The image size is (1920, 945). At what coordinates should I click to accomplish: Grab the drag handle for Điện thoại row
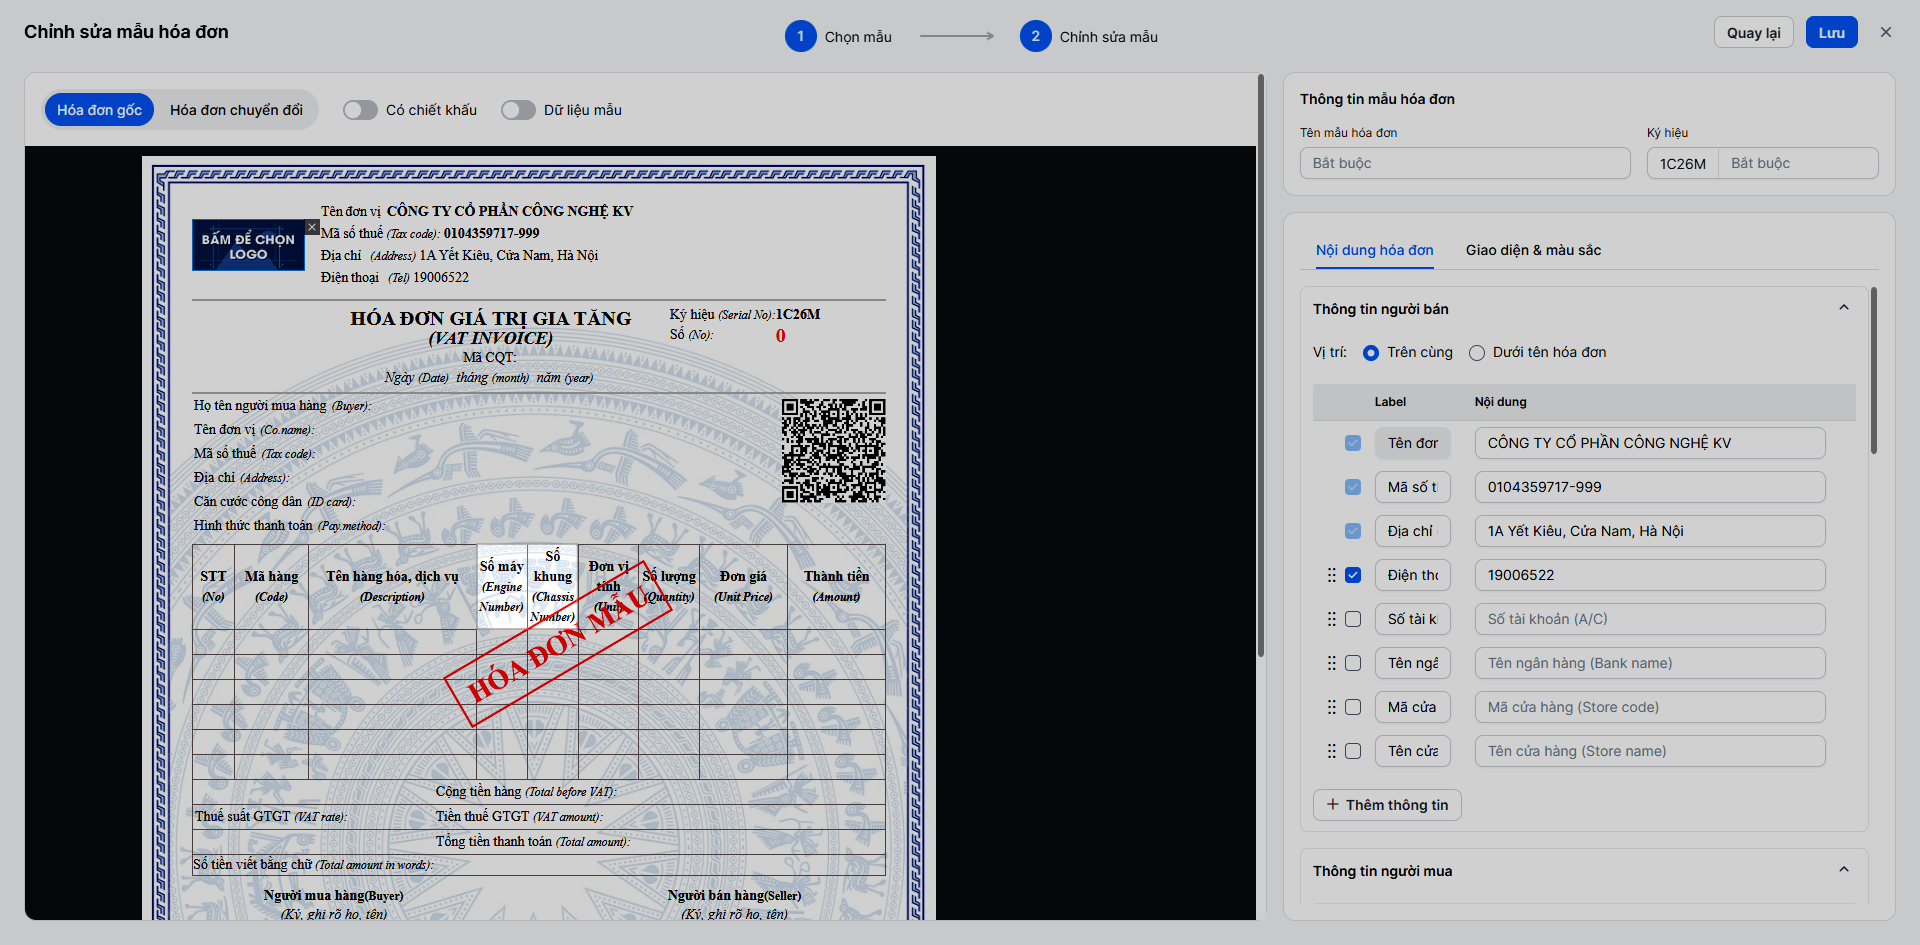(x=1331, y=575)
